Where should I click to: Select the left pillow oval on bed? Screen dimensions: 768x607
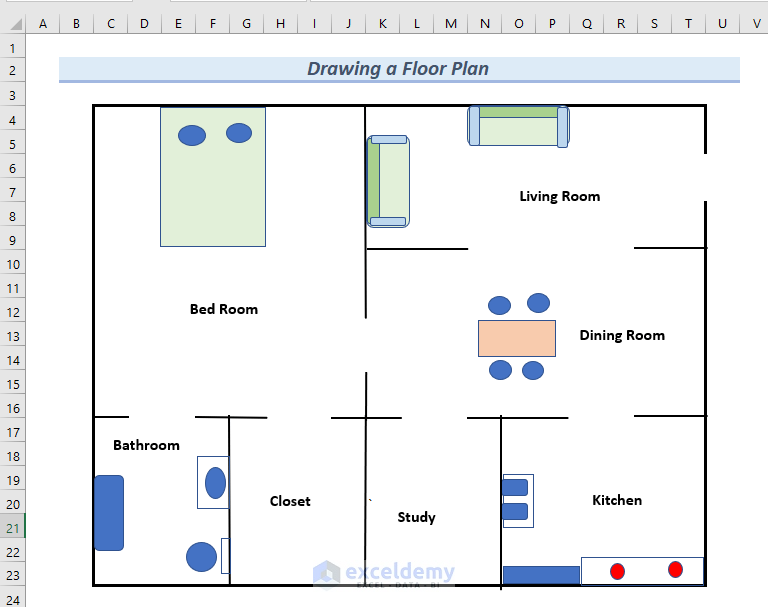click(192, 135)
